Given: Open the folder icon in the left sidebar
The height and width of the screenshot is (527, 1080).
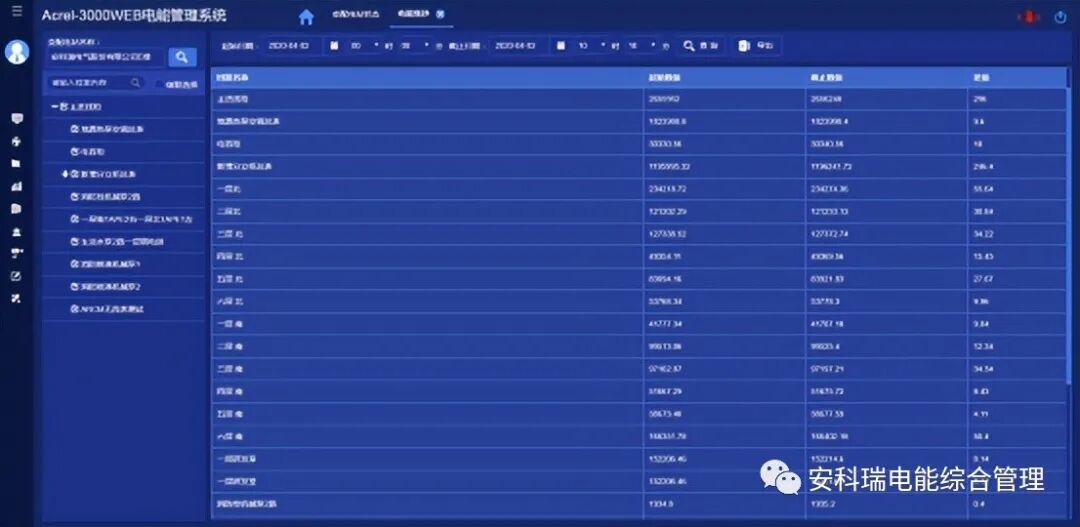Looking at the screenshot, I should click(17, 164).
